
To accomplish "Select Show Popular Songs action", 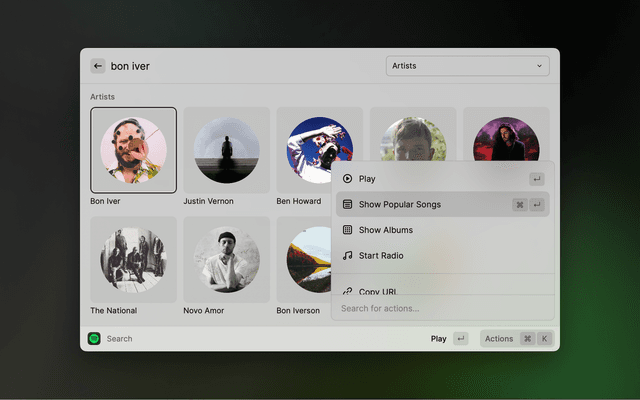I will point(400,204).
